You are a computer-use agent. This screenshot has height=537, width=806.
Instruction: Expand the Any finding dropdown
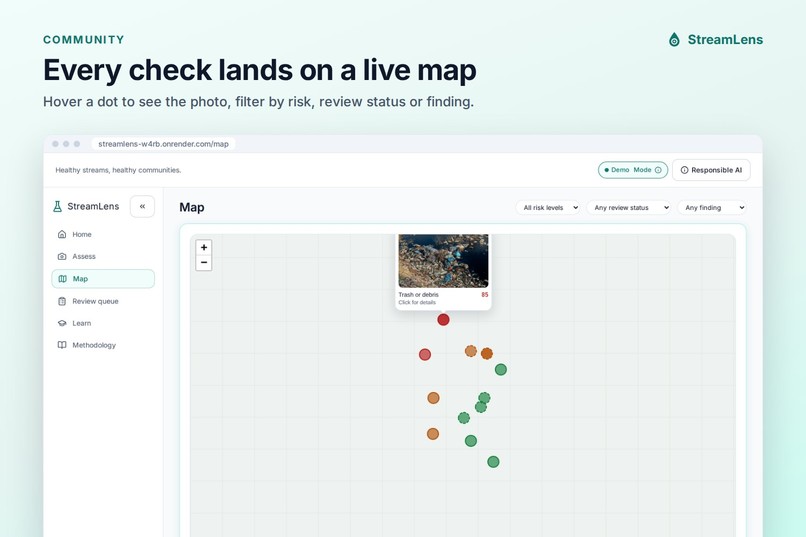711,208
